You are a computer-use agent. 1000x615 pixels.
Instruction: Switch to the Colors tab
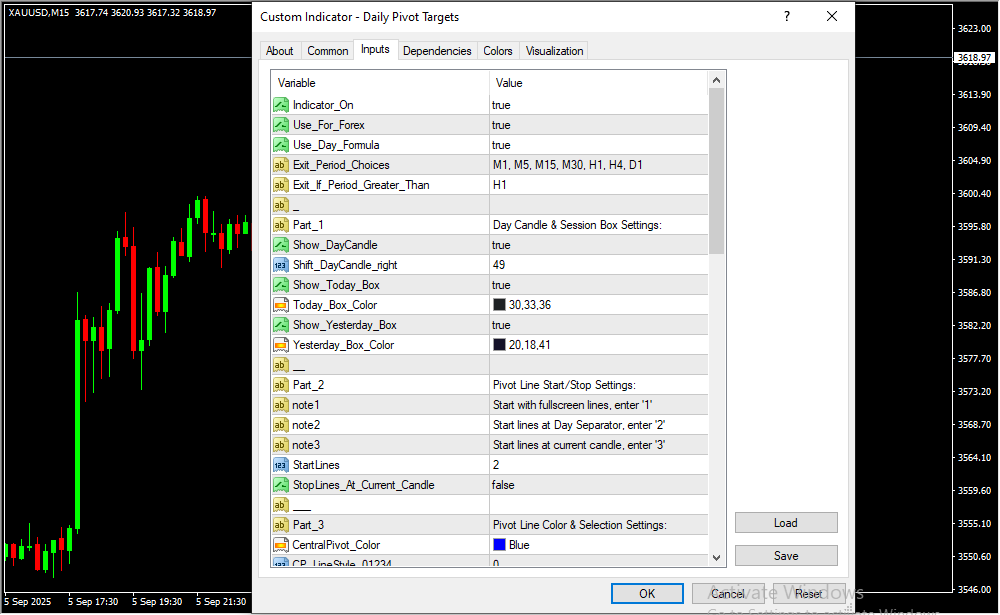point(497,51)
